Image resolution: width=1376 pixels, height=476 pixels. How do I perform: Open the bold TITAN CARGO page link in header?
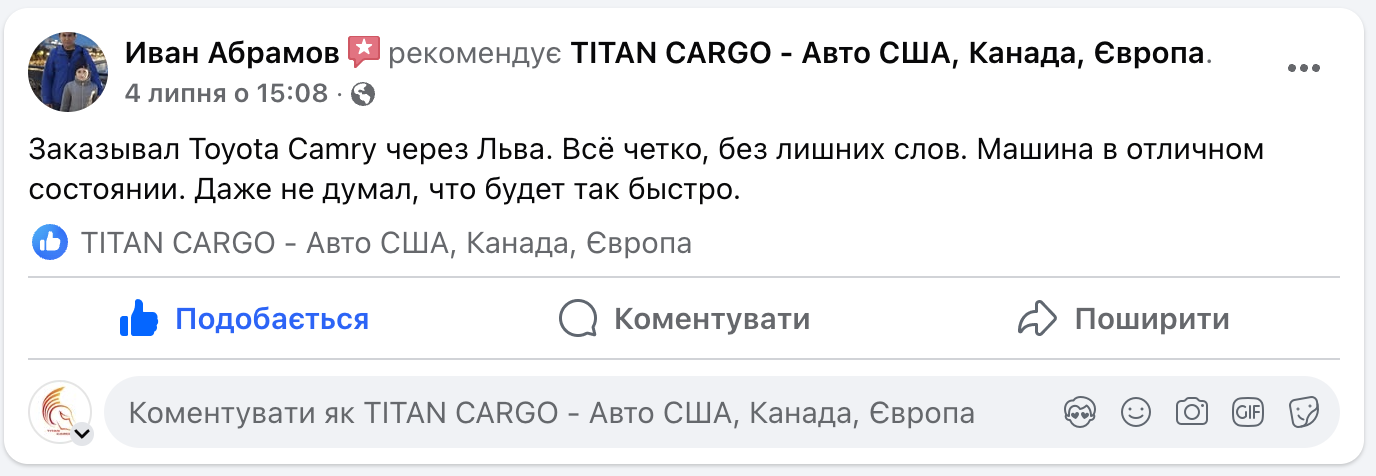[x=887, y=51]
